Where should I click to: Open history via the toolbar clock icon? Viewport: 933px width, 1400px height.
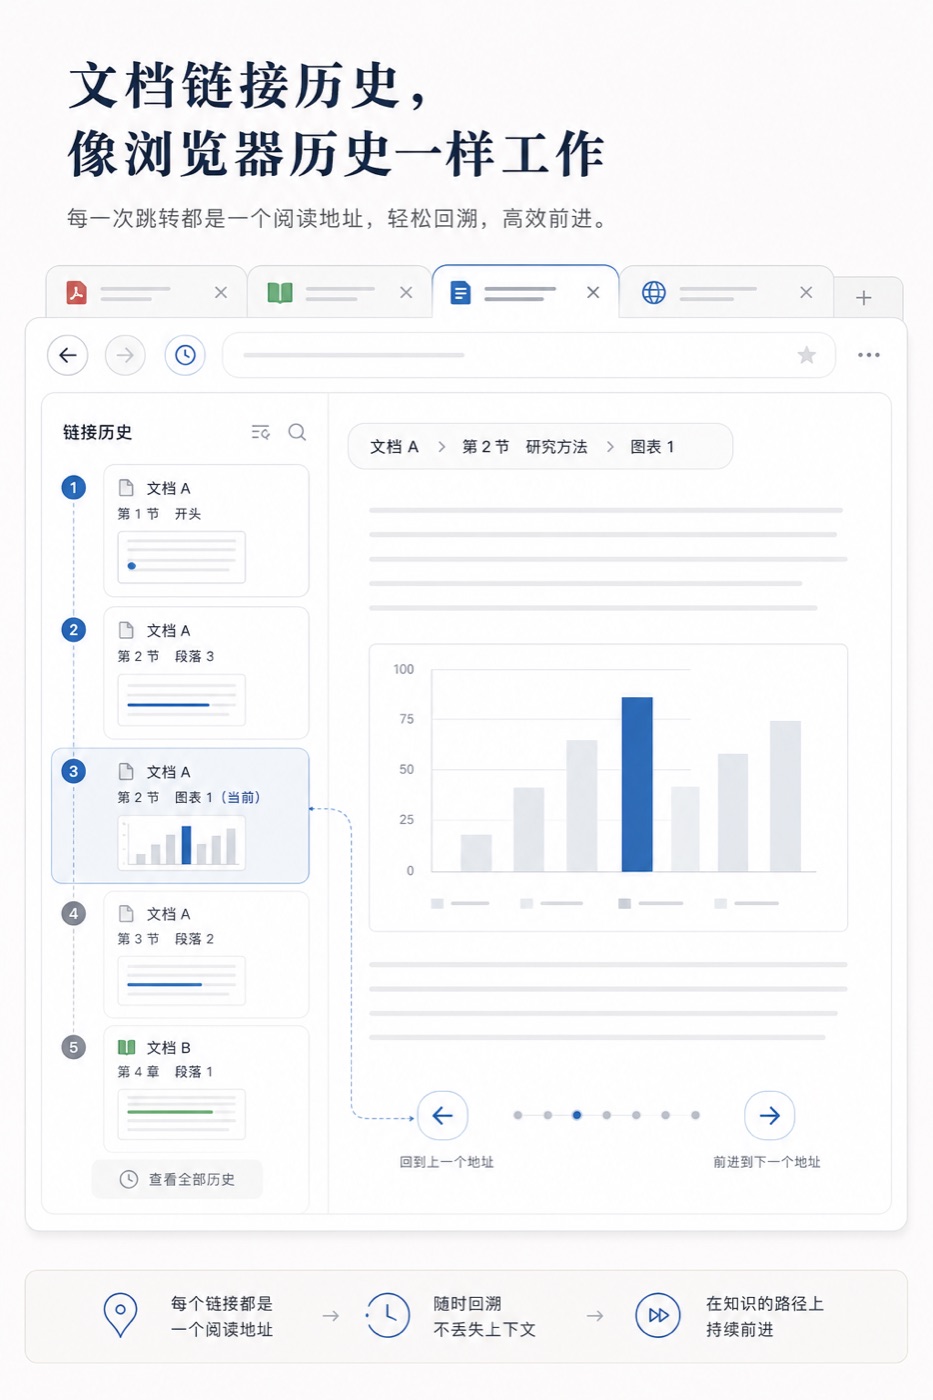(x=185, y=355)
